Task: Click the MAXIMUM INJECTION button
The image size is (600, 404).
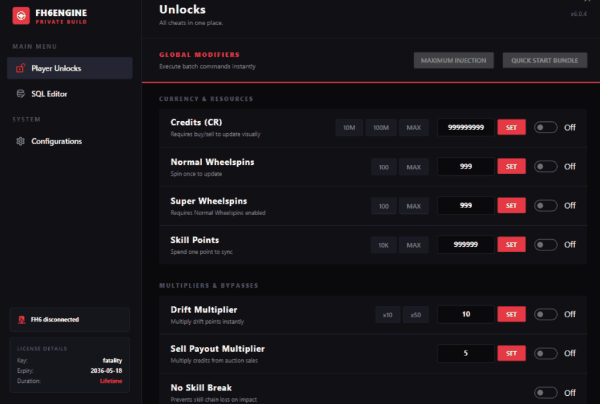Action: [453, 60]
